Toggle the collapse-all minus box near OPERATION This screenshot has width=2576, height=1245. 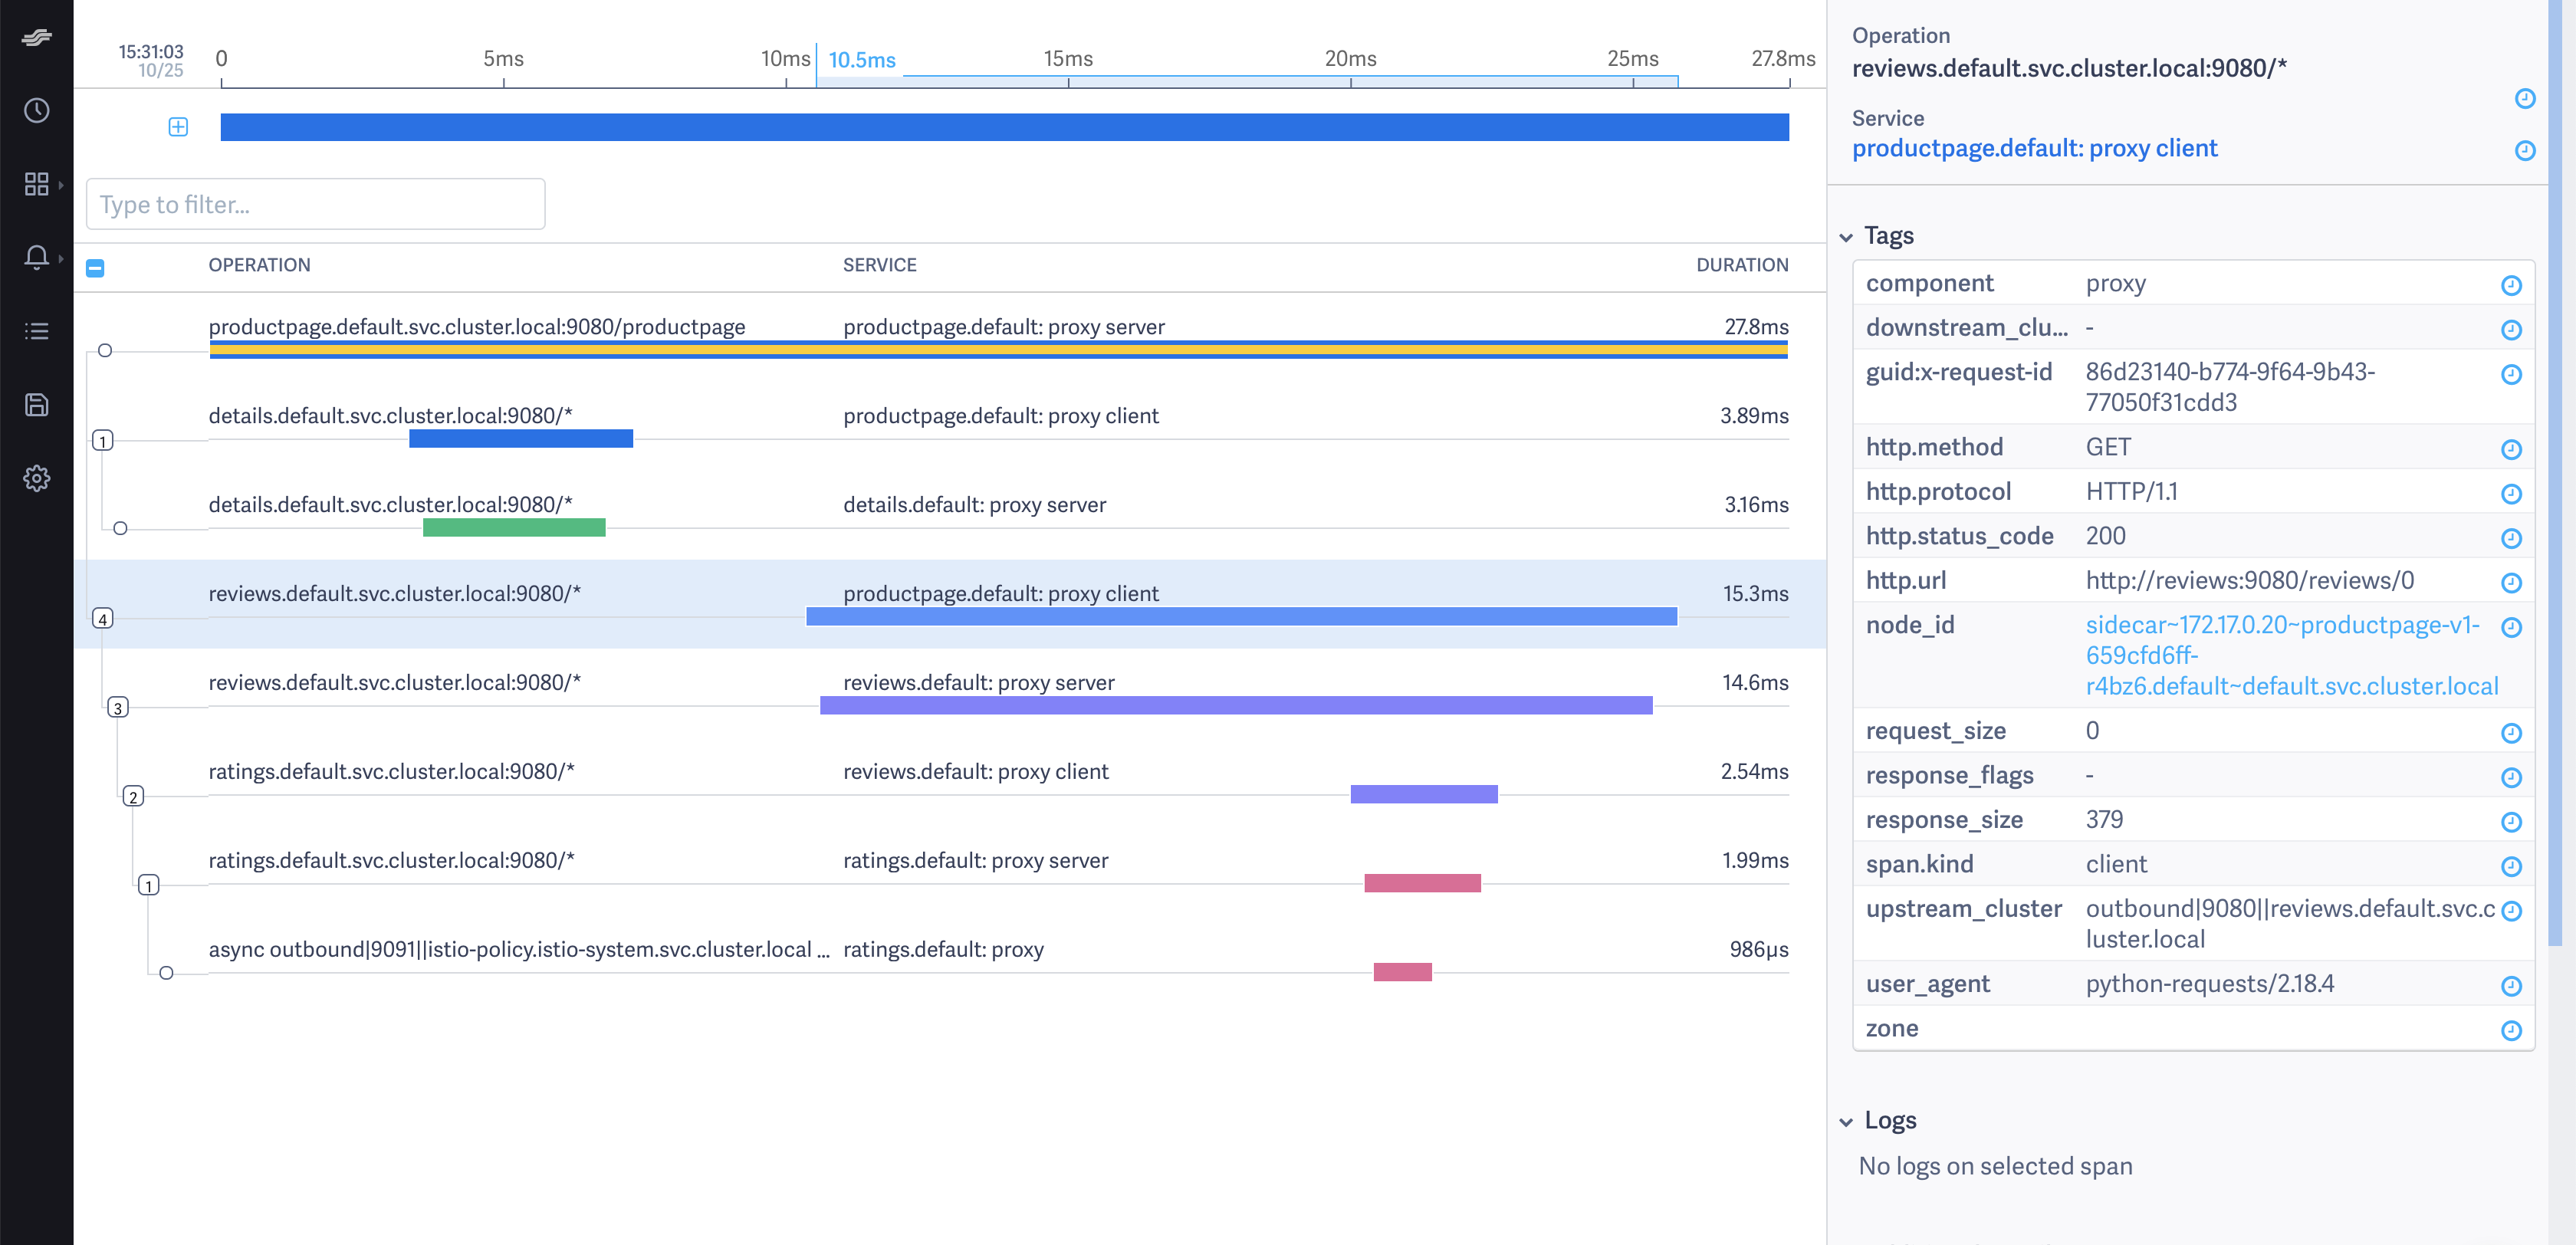point(95,267)
